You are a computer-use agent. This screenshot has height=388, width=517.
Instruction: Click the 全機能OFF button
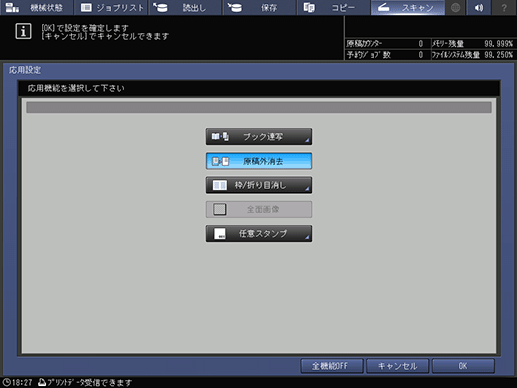coord(332,366)
